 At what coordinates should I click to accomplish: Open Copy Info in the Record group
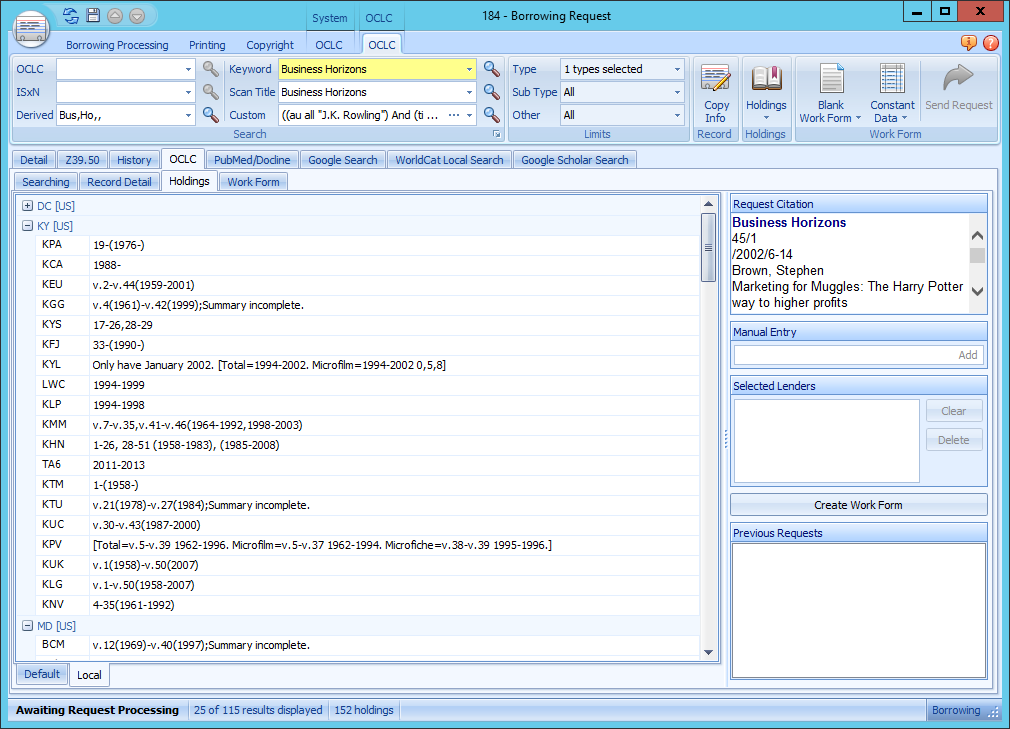point(716,90)
